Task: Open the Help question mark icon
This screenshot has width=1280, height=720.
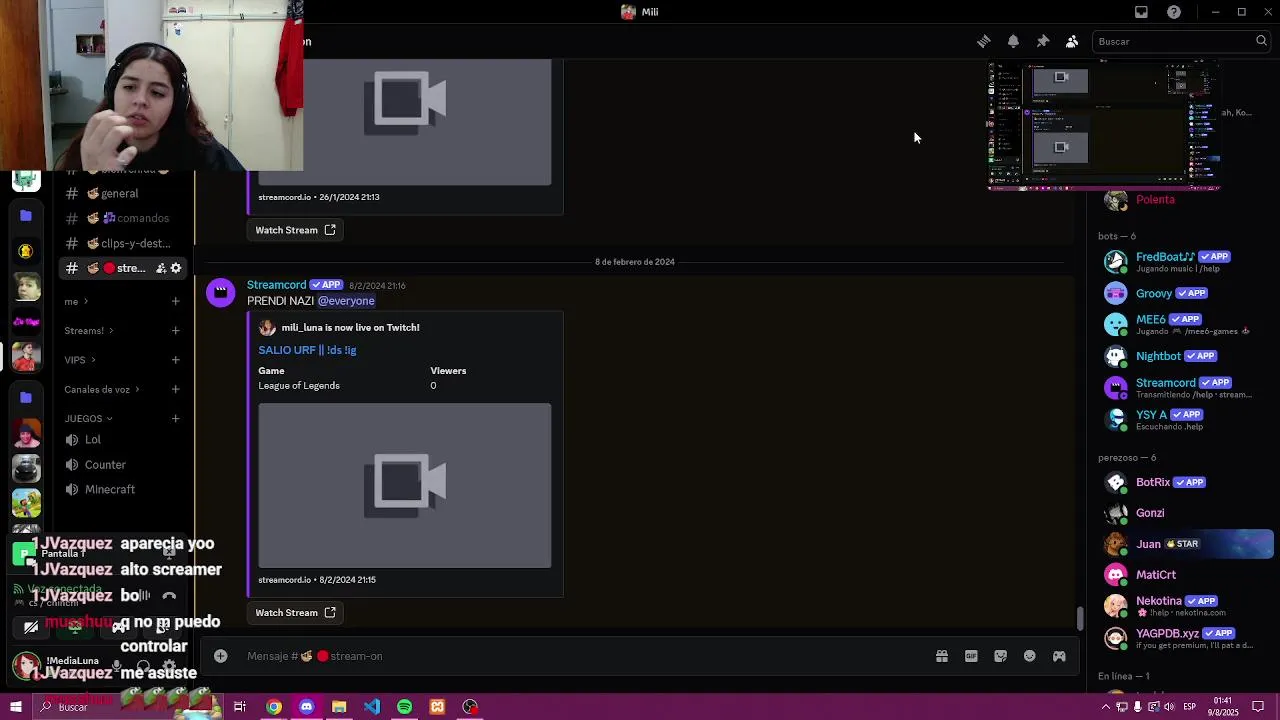Action: coord(1174,12)
